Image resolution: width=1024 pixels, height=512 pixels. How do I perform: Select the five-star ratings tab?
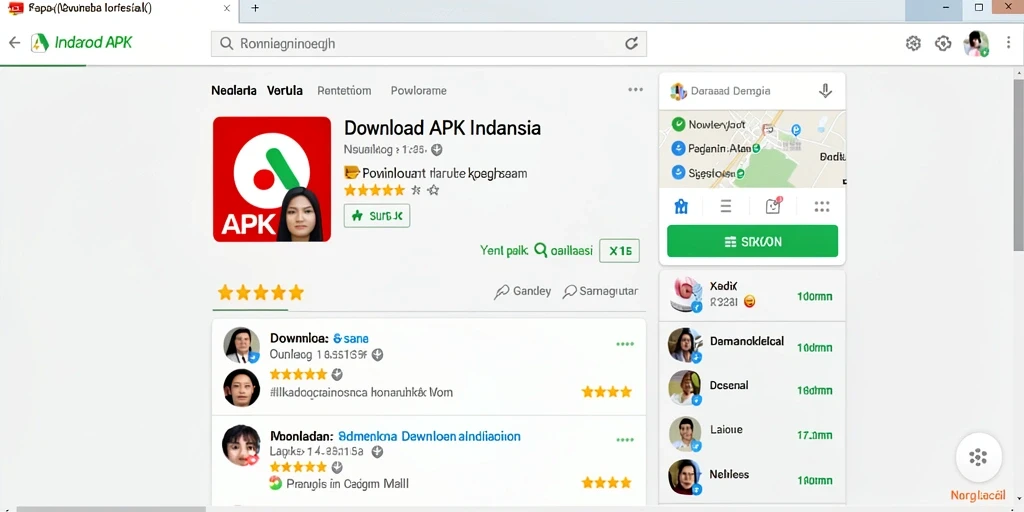point(261,293)
